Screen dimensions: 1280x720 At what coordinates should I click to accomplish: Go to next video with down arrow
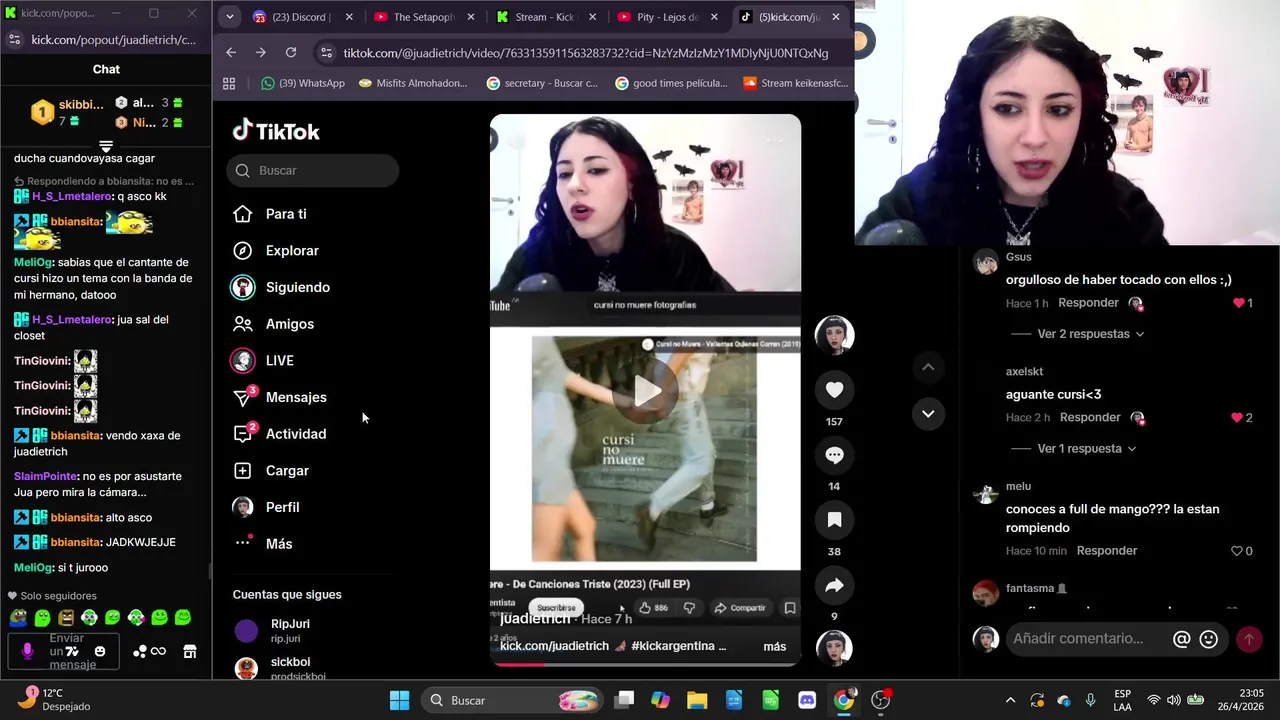928,413
